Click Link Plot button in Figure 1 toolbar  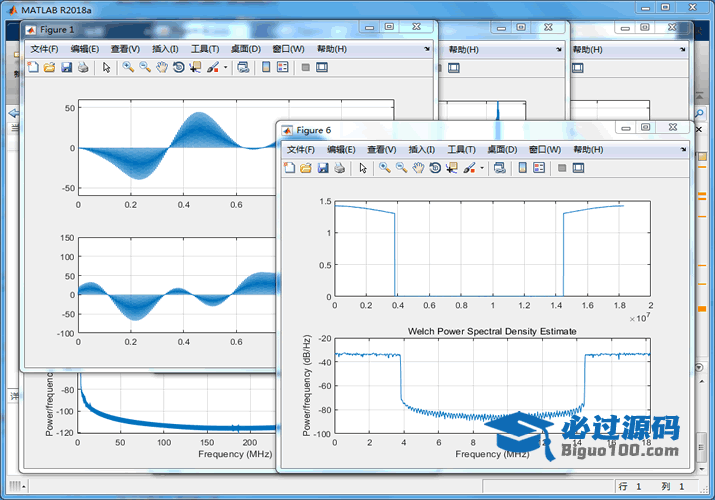click(x=243, y=67)
